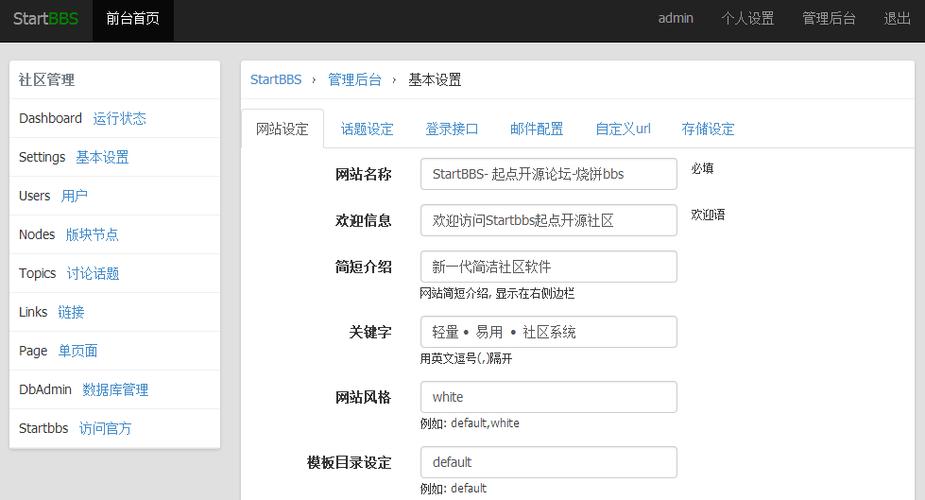Switch to the 邮件配置 tab
Viewport: 925px width, 500px height.
tap(537, 129)
